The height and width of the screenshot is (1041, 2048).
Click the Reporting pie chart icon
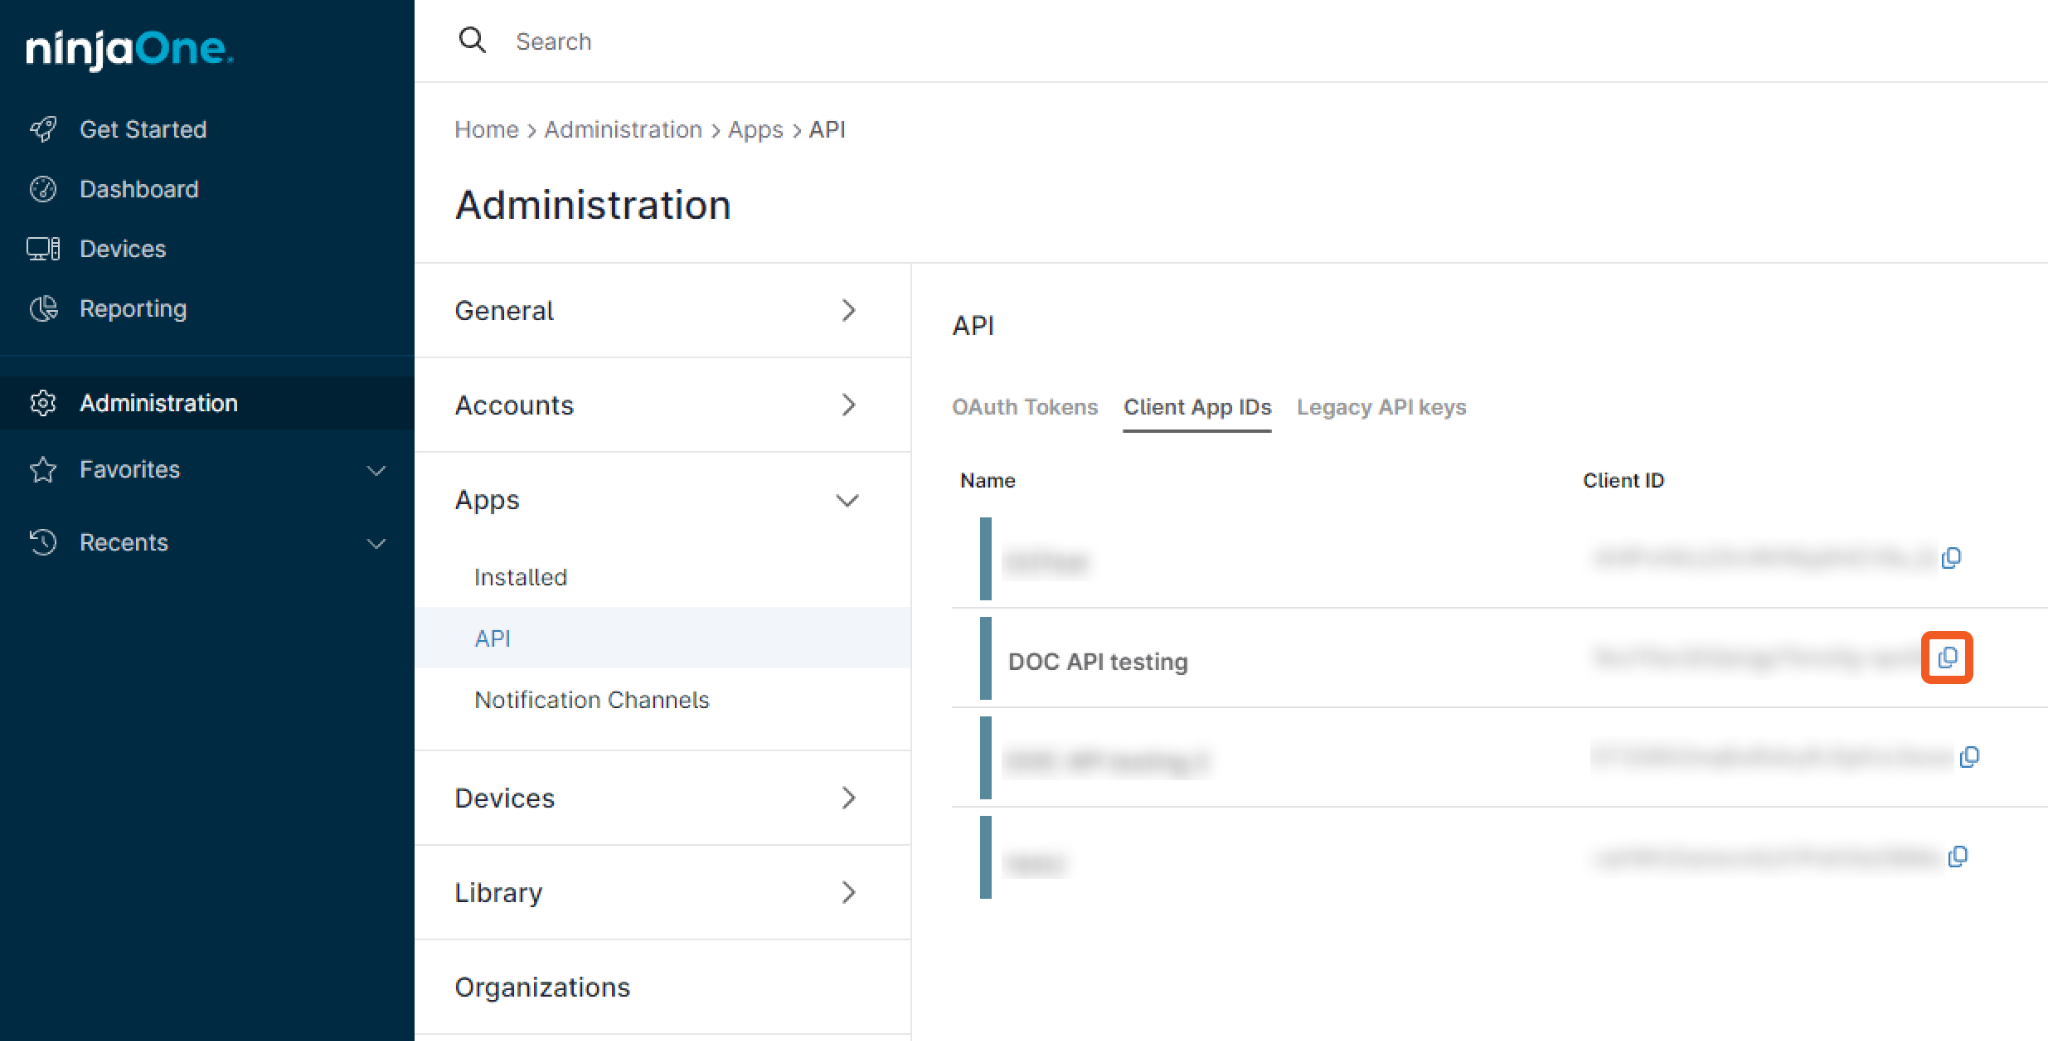click(x=43, y=309)
